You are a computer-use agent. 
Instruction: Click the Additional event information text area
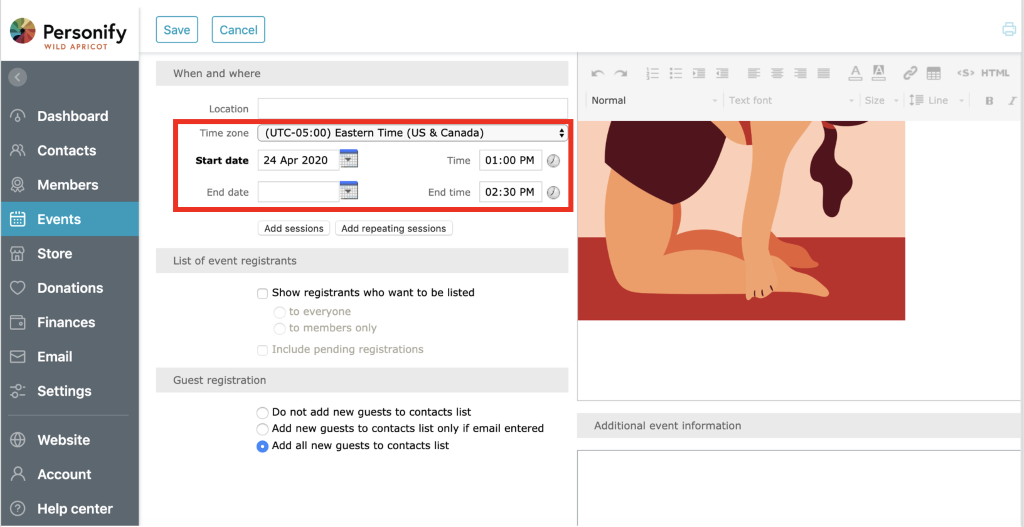[x=800, y=488]
